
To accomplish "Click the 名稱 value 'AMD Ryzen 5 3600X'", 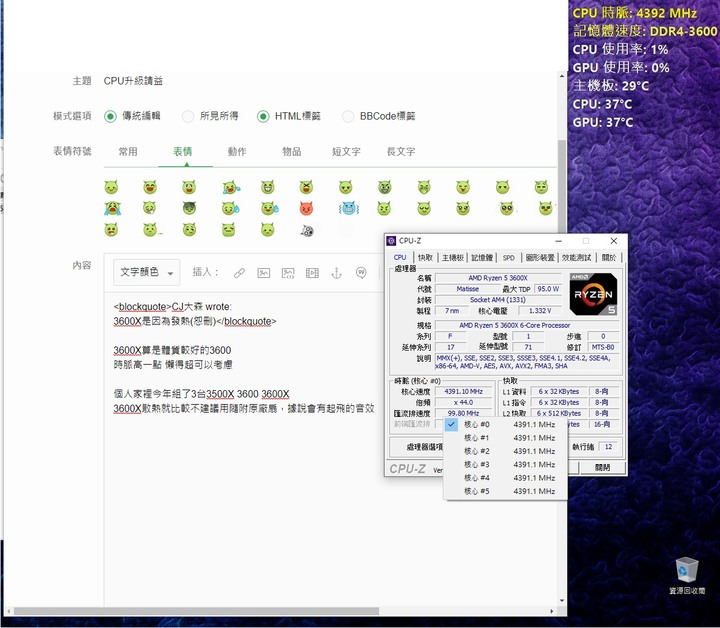I will pos(498,278).
